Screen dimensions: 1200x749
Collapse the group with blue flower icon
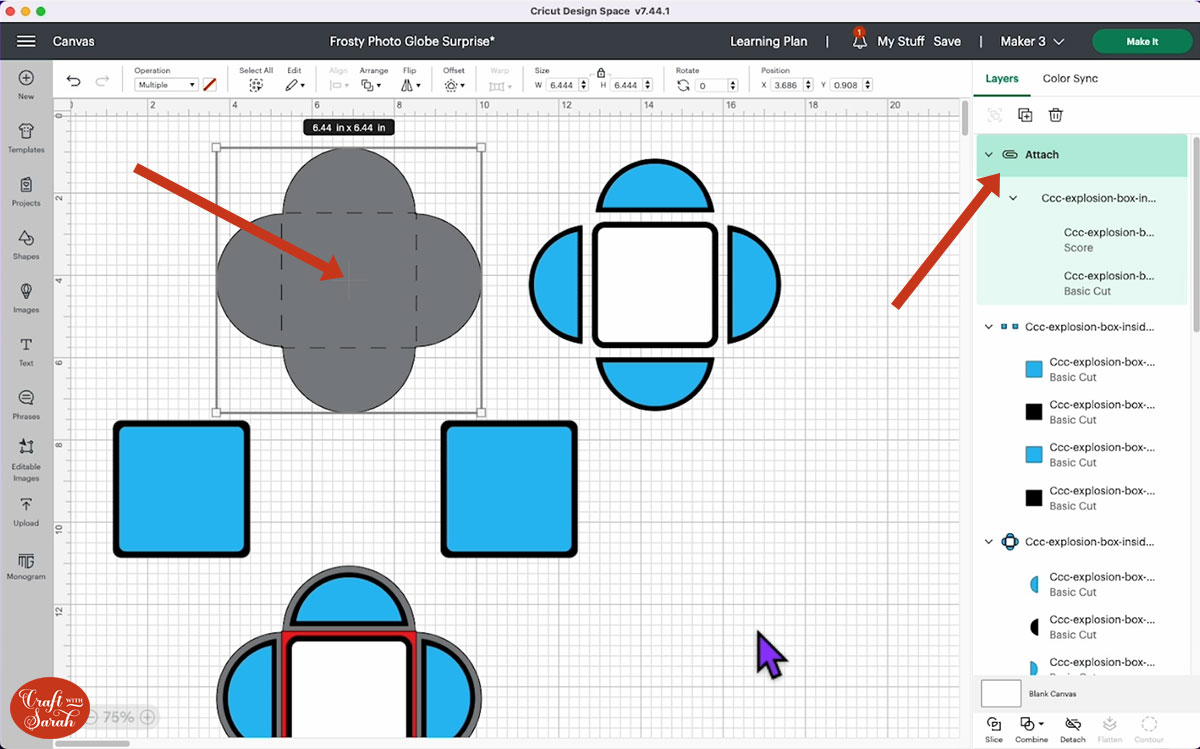point(988,542)
